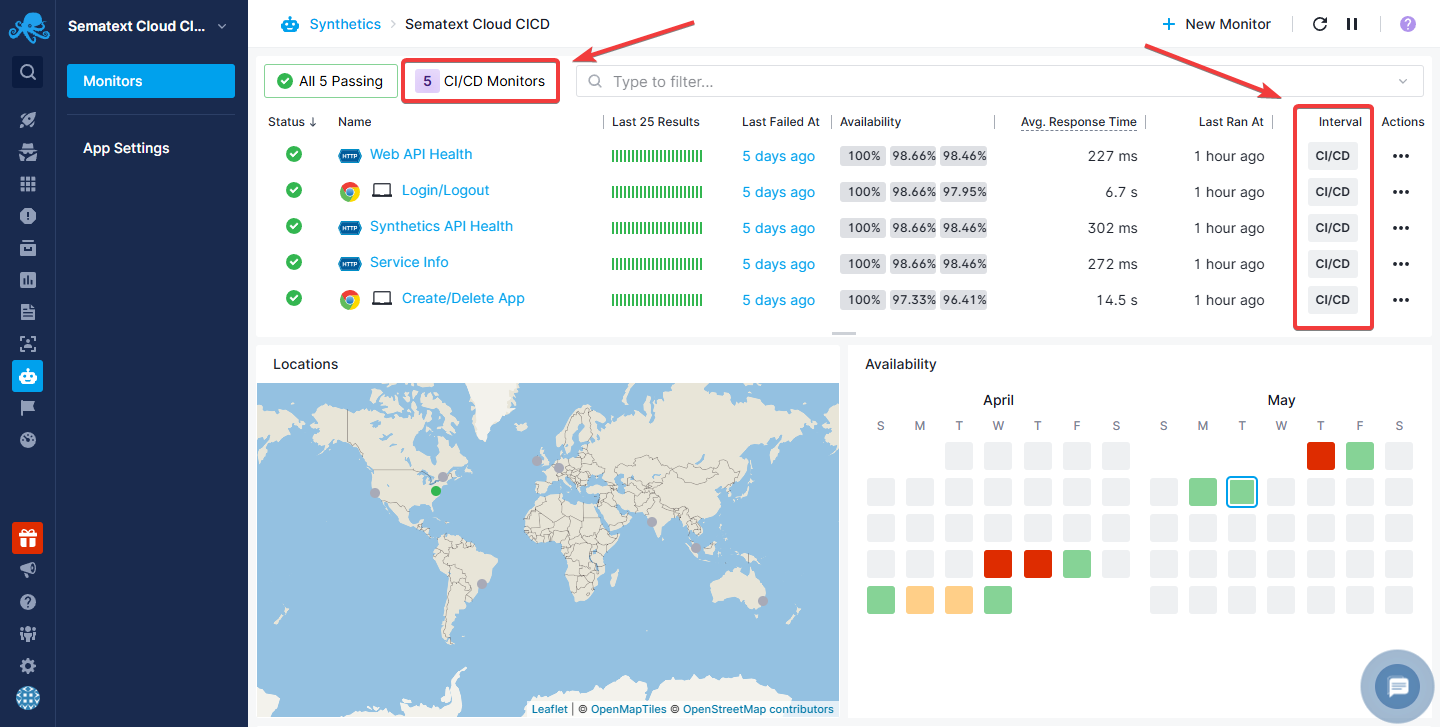Image resolution: width=1440 pixels, height=727 pixels.
Task: Click the 14.5 s response time value
Action: tap(1117, 300)
